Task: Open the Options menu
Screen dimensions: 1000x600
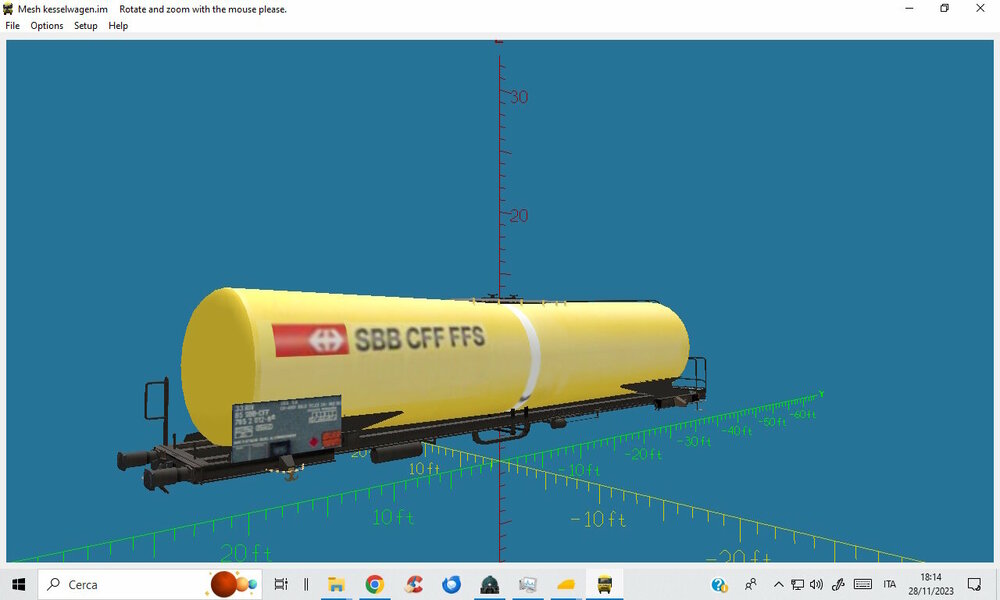Action: click(x=47, y=26)
